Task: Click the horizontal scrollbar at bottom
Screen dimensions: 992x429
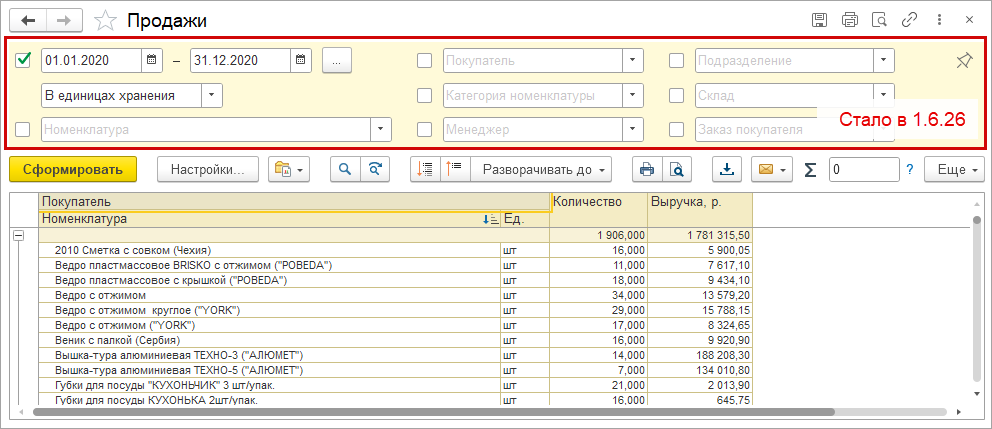Action: (434, 412)
